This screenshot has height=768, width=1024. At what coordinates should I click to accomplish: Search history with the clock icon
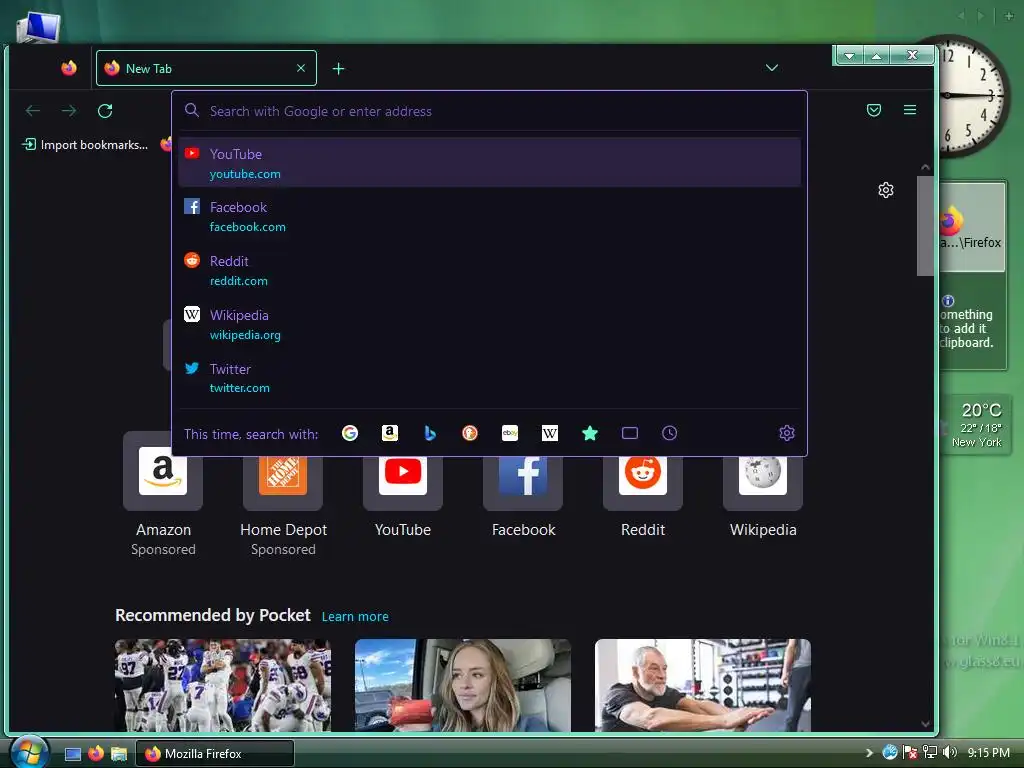[669, 433]
